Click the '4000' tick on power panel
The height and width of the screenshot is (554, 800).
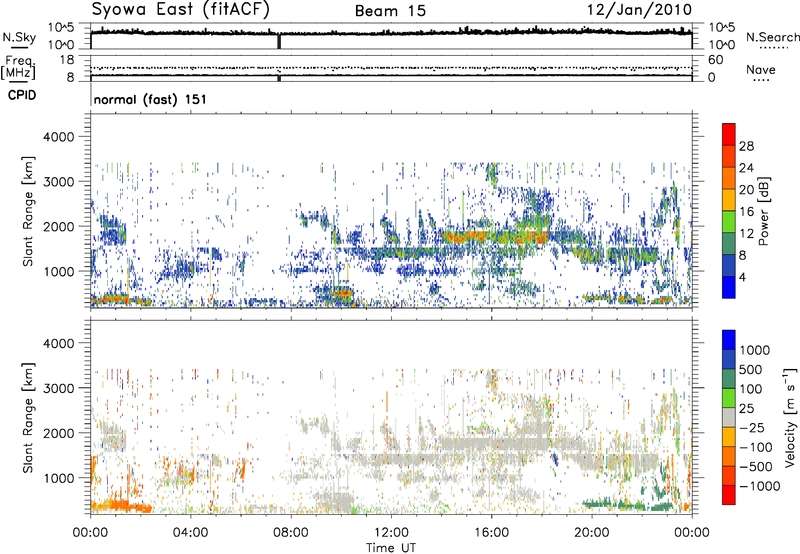(59, 137)
